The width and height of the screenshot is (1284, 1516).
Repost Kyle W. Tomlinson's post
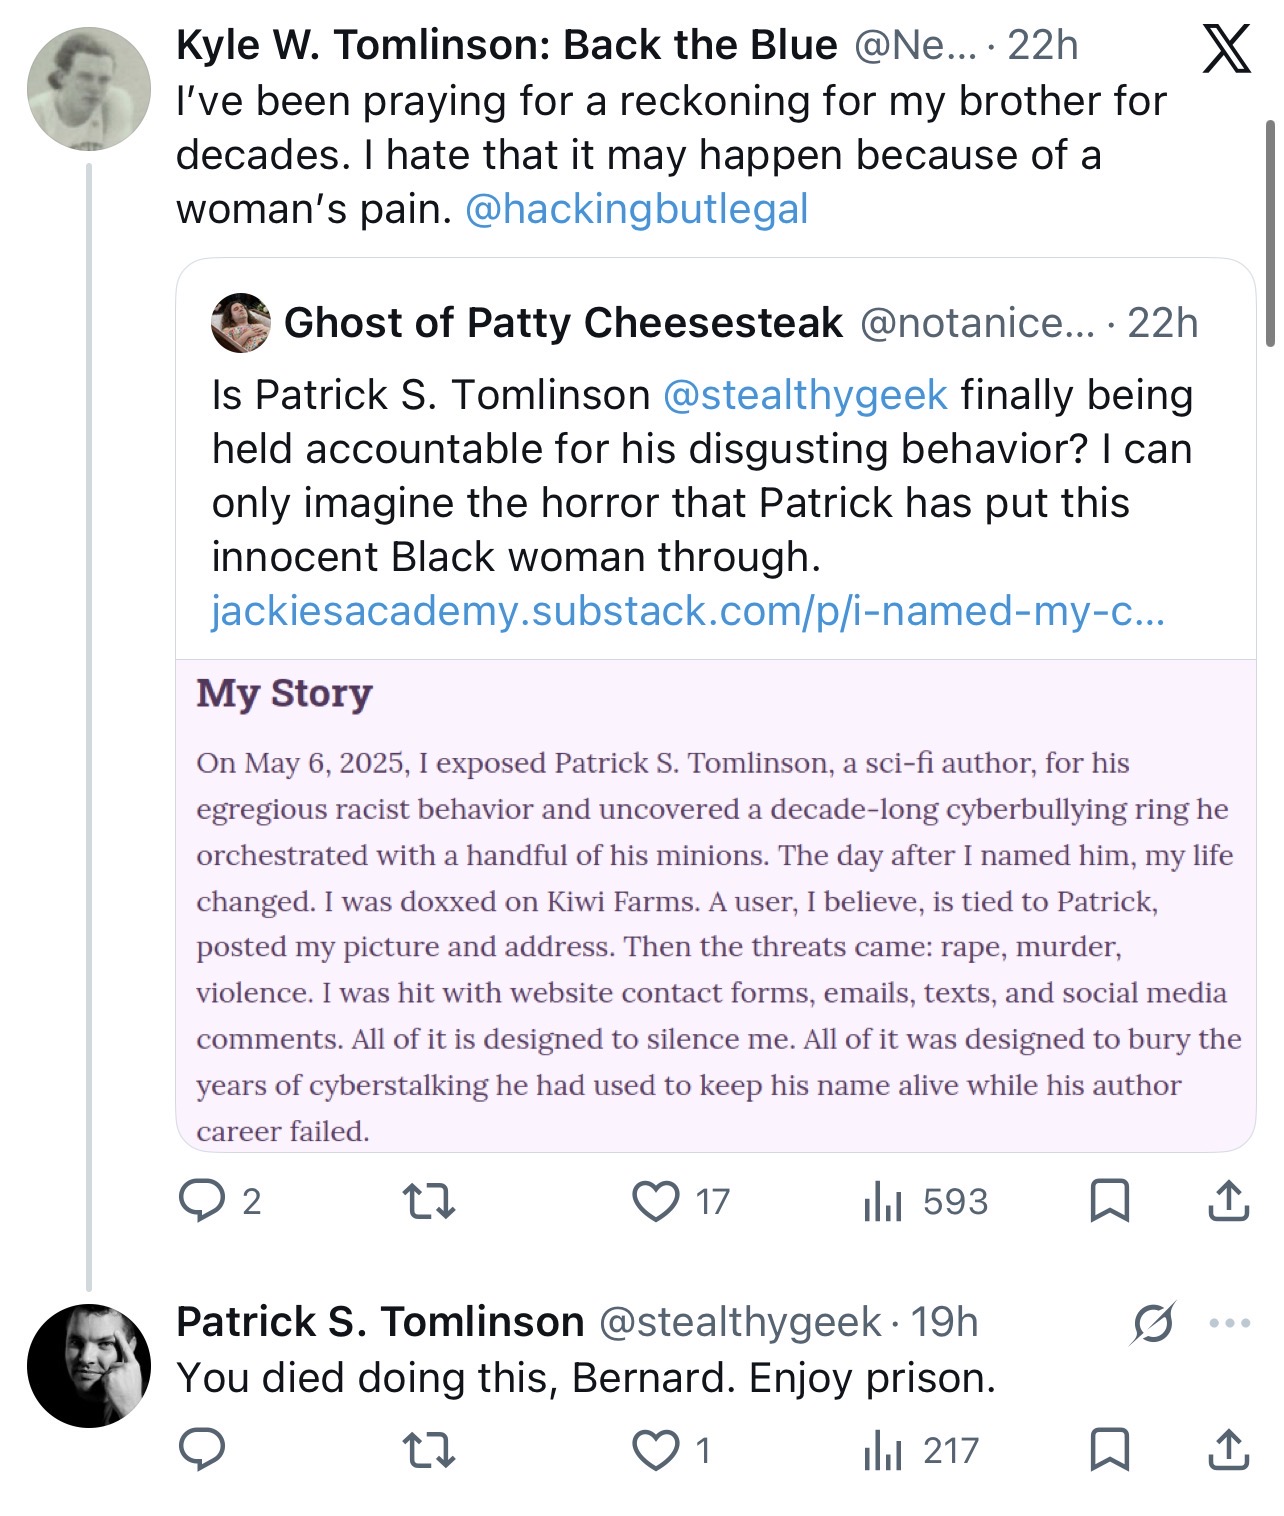[428, 1201]
